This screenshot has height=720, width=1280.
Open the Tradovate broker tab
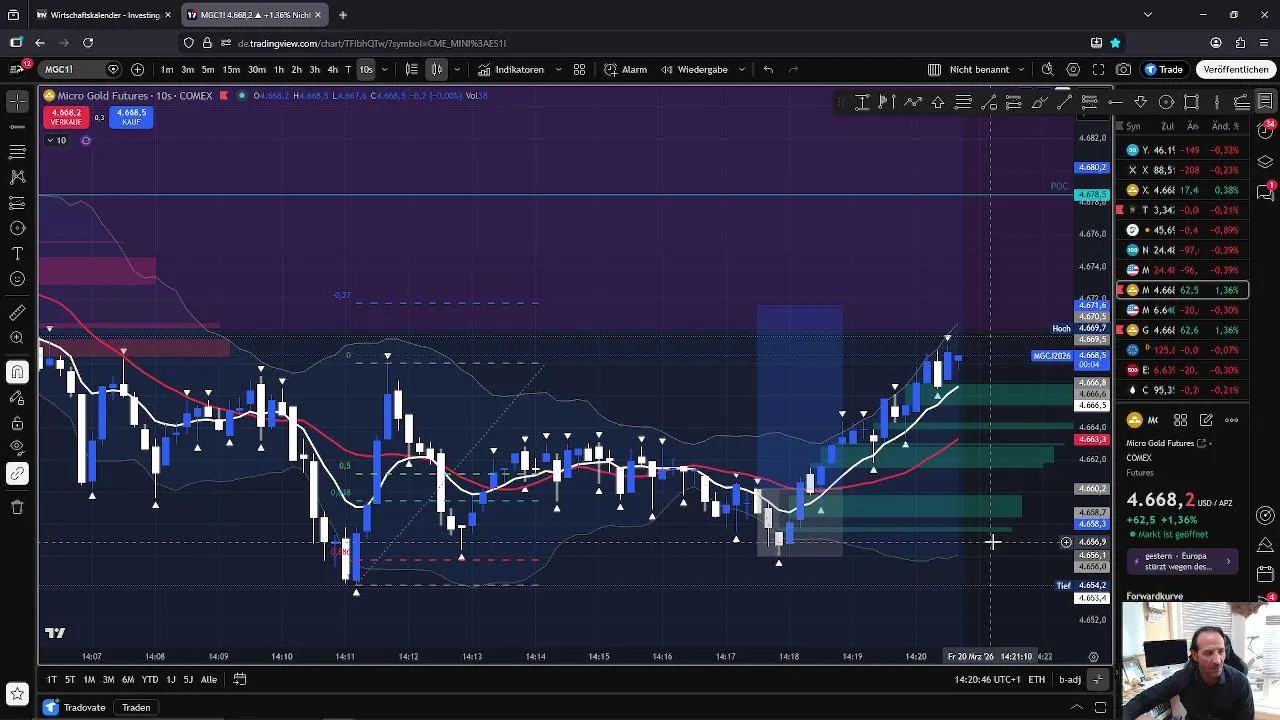(76, 707)
